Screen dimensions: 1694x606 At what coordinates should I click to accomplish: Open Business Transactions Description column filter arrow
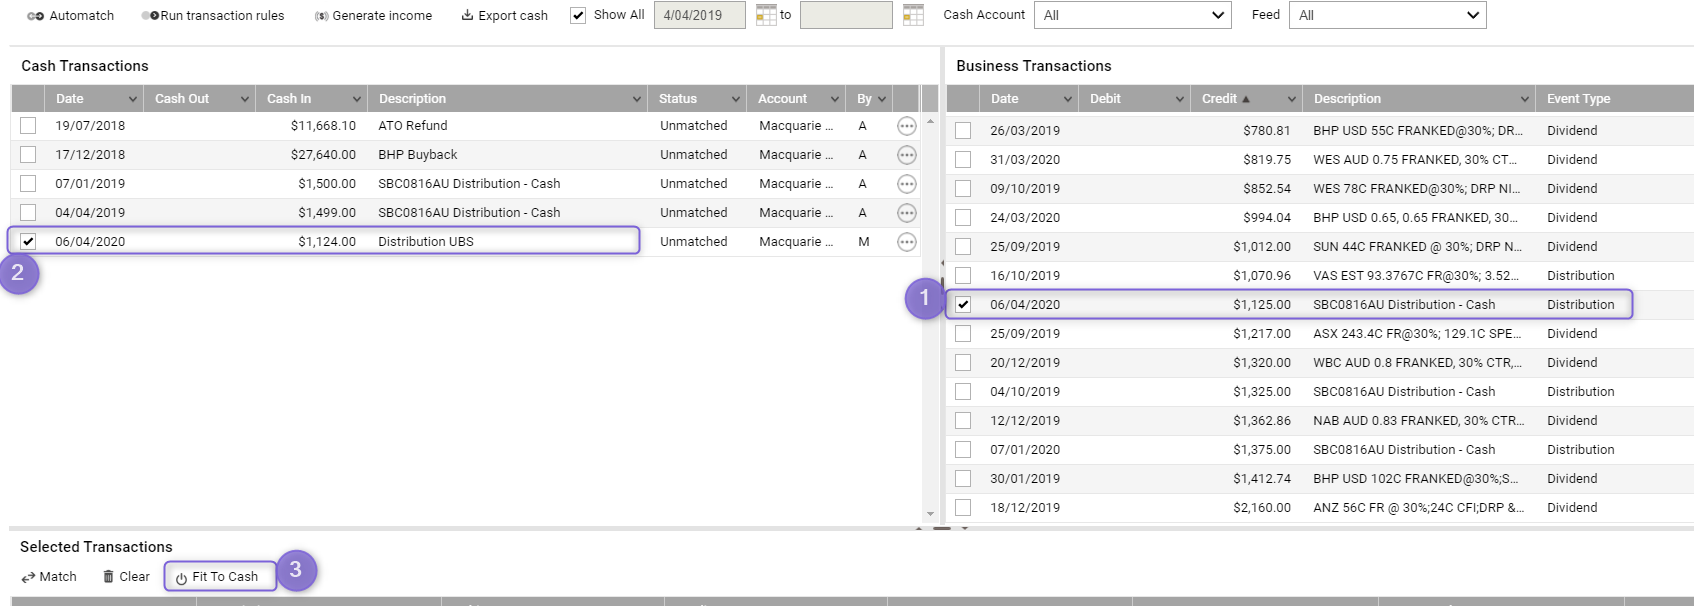1525,99
